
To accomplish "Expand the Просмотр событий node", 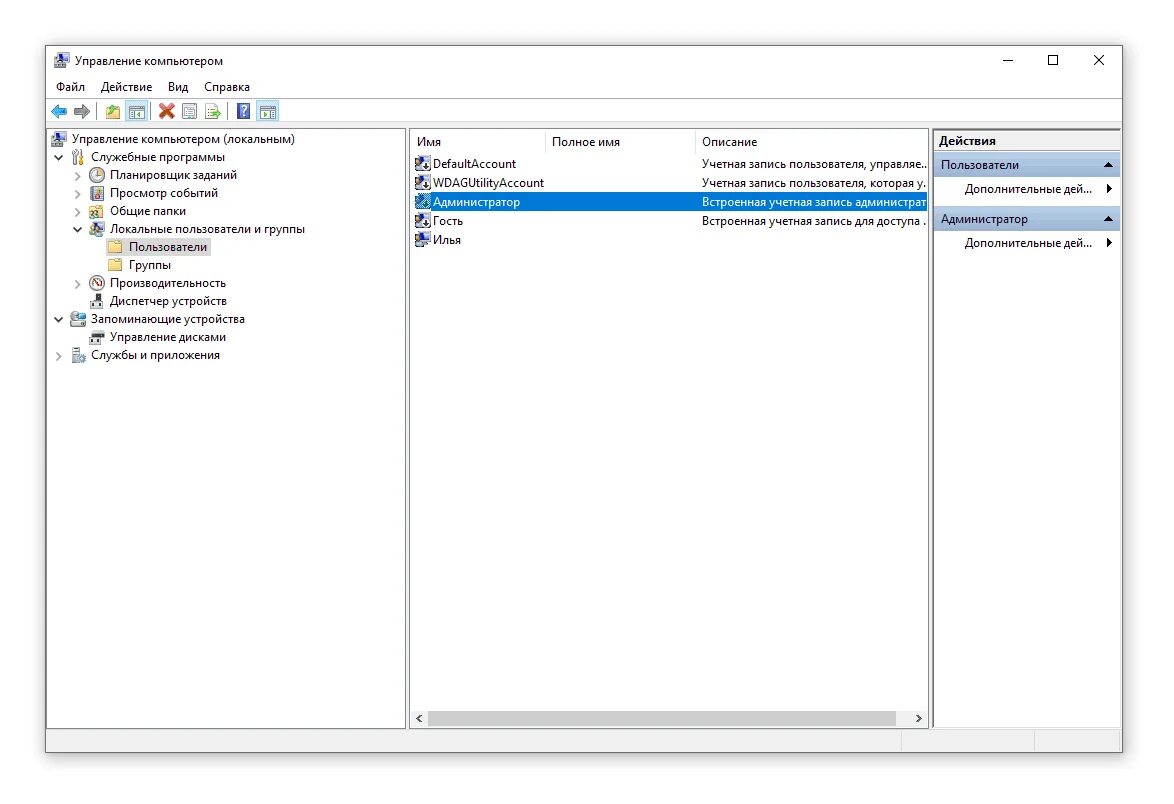I will [77, 194].
